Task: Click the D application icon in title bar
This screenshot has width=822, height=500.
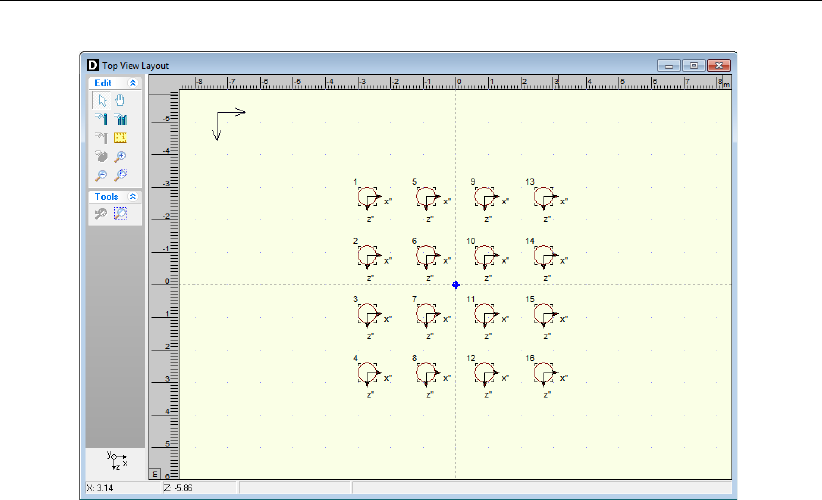Action: coord(92,65)
